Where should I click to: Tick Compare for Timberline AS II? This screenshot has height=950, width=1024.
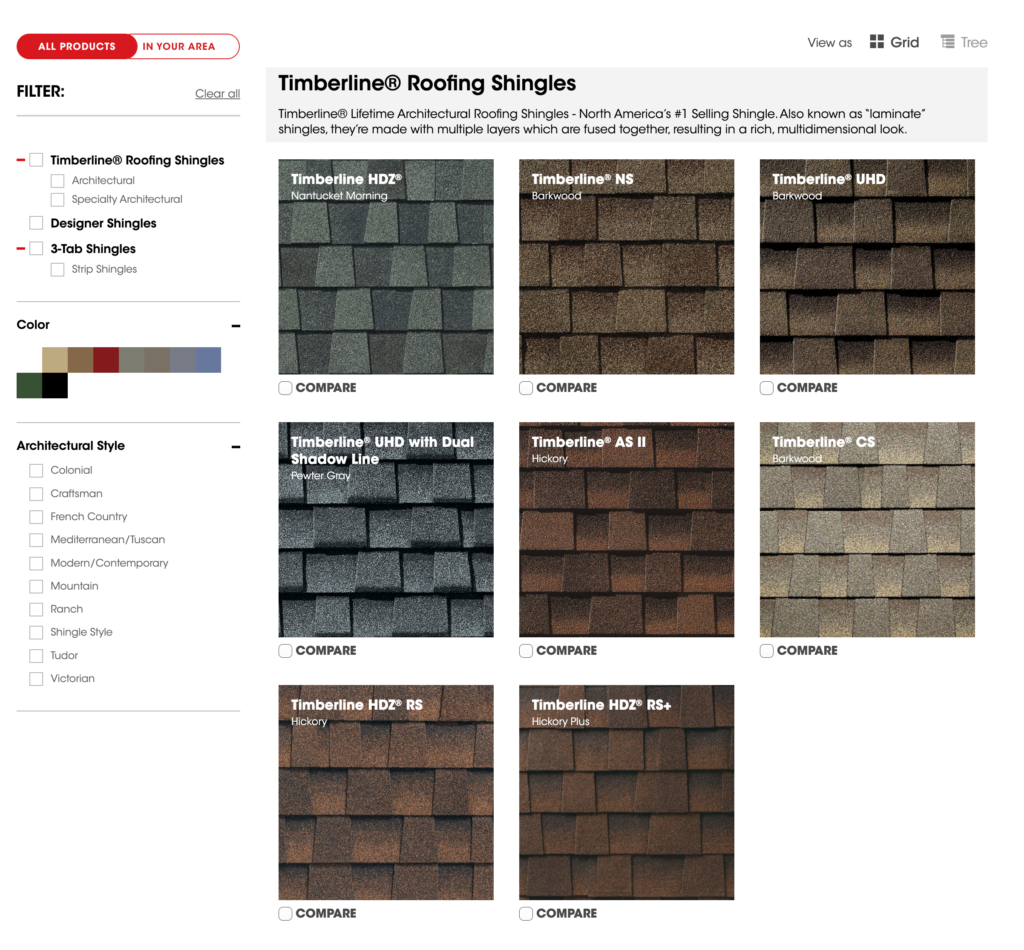[x=526, y=652]
